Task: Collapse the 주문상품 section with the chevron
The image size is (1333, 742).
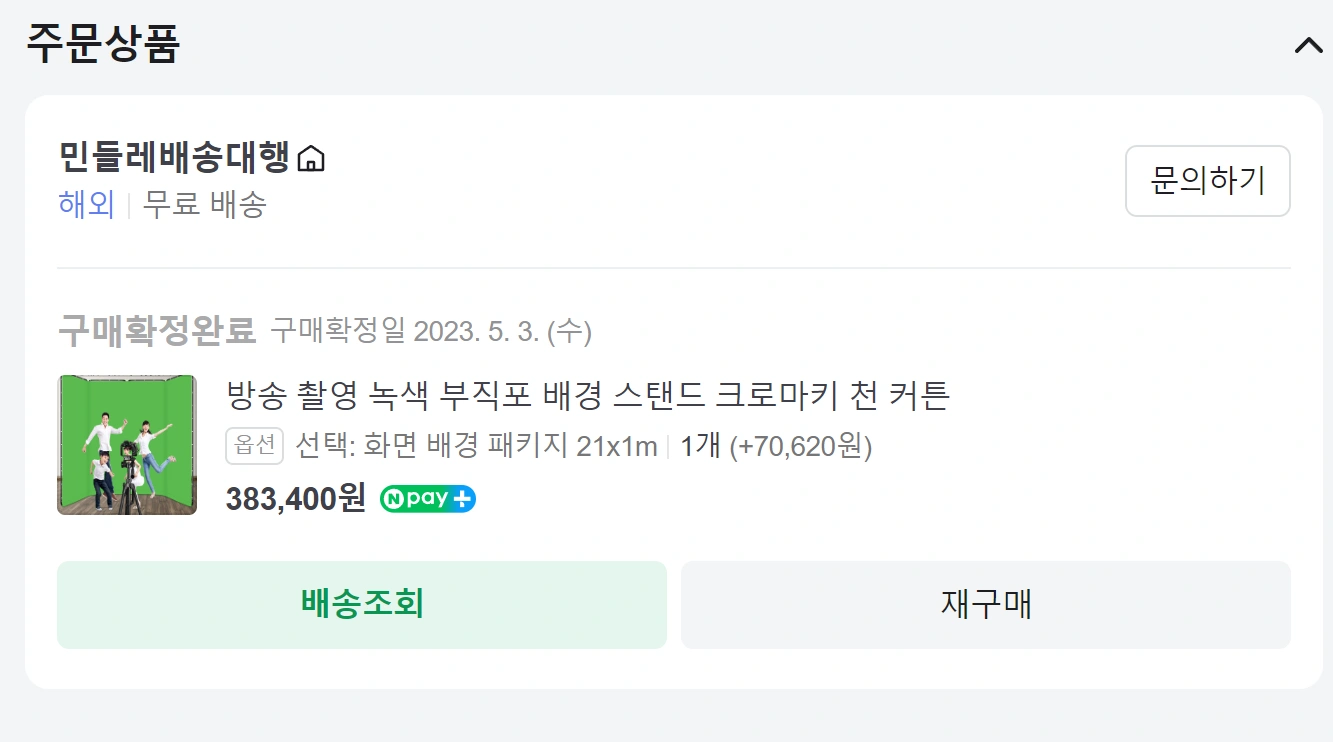Action: point(1308,46)
